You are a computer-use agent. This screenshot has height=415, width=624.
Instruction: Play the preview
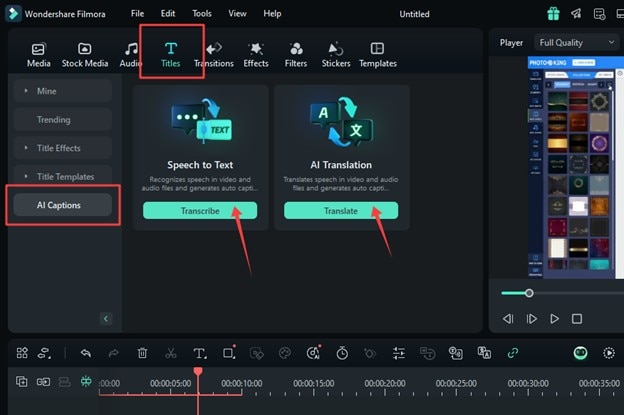pos(554,319)
